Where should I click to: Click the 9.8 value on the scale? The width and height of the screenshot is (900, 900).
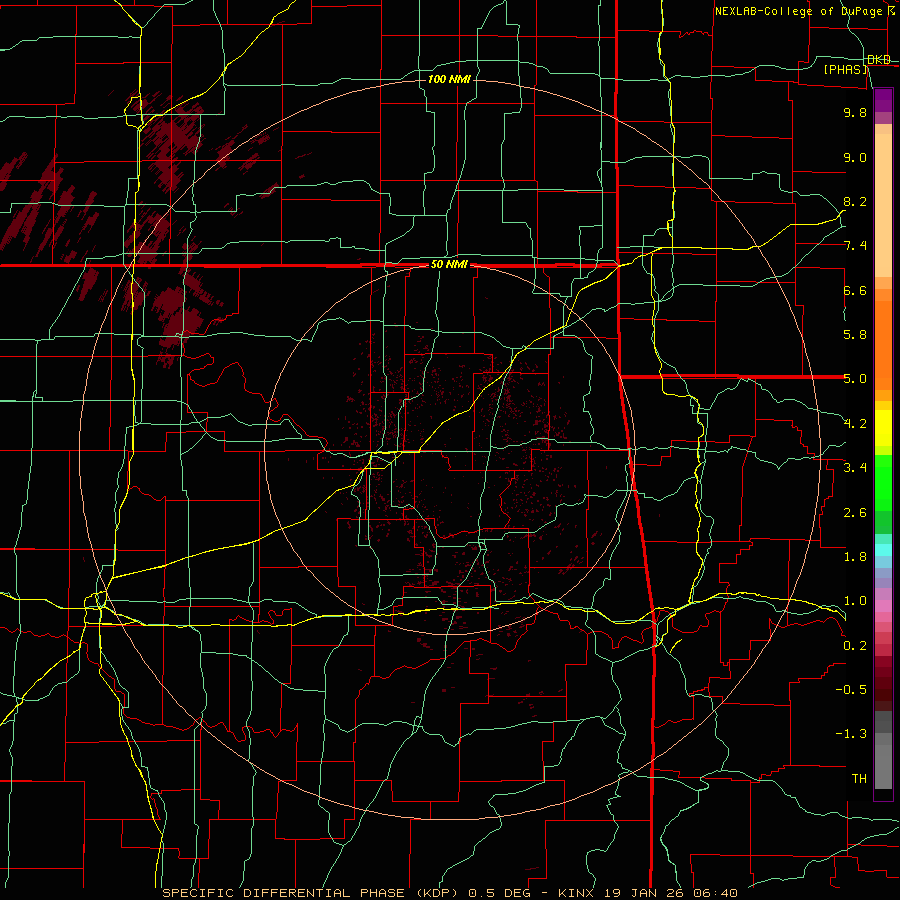[855, 112]
